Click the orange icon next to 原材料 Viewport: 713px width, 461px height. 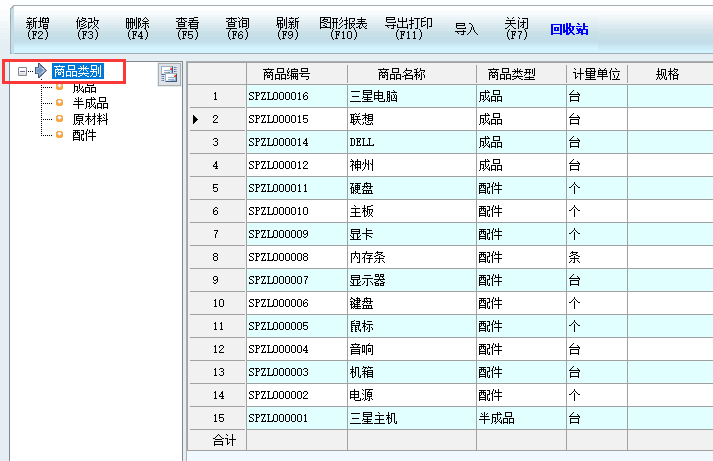click(59, 119)
